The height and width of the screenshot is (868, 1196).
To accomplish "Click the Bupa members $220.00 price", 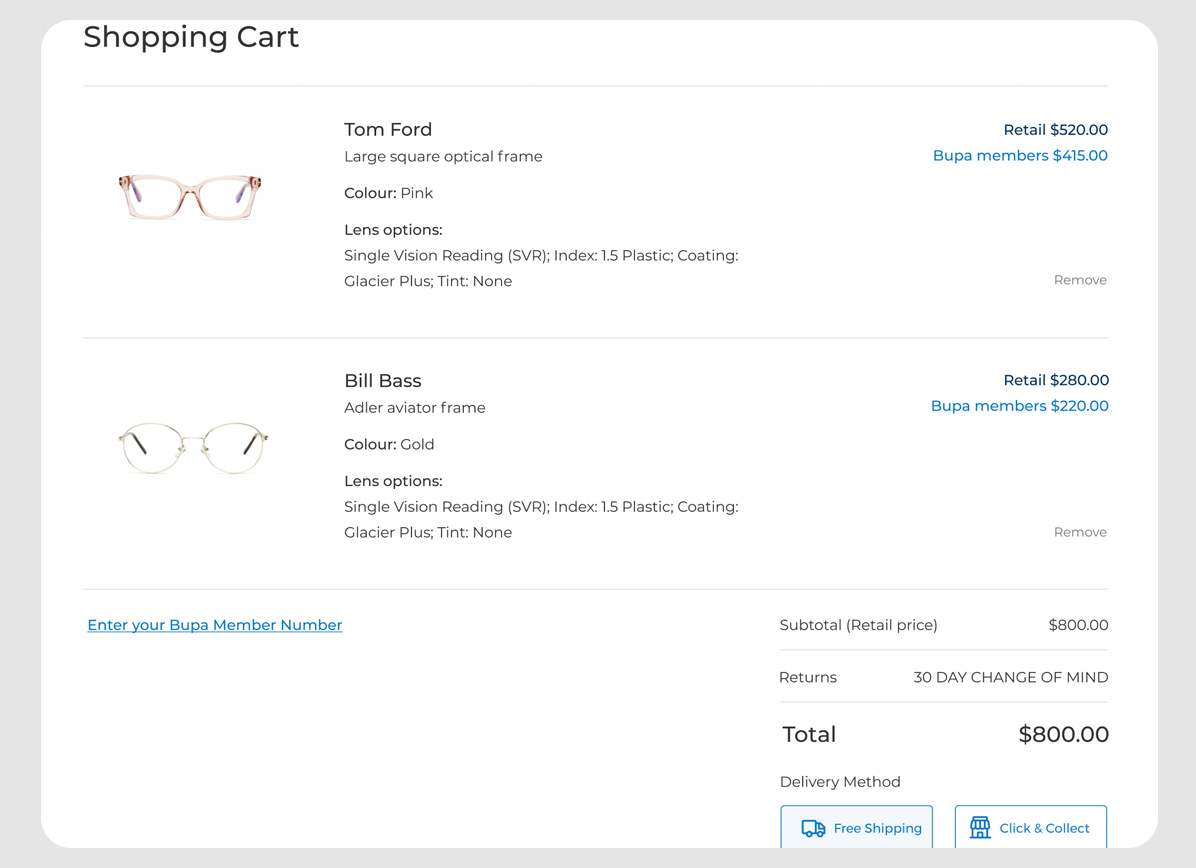I will (x=1020, y=406).
